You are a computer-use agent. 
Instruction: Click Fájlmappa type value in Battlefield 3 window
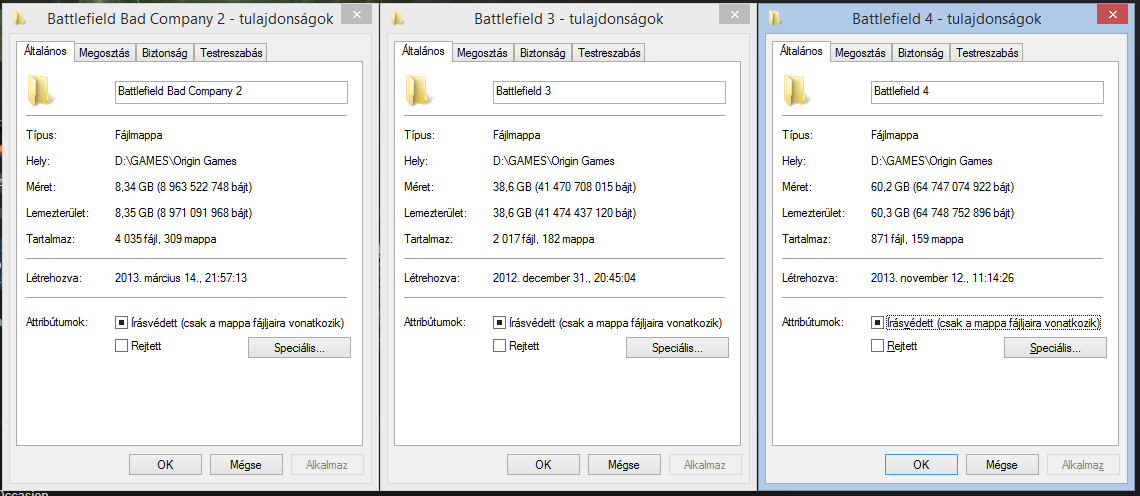pos(517,135)
